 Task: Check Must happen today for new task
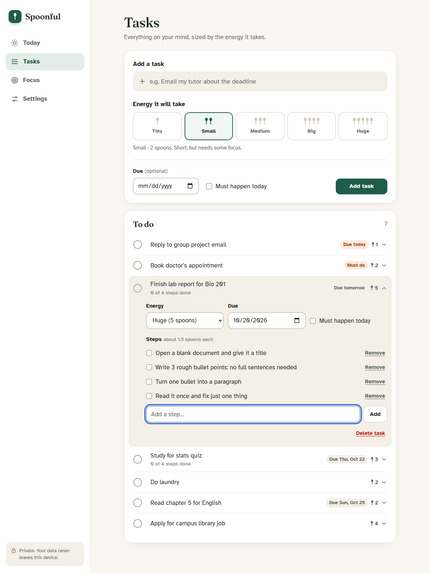pyautogui.click(x=209, y=186)
